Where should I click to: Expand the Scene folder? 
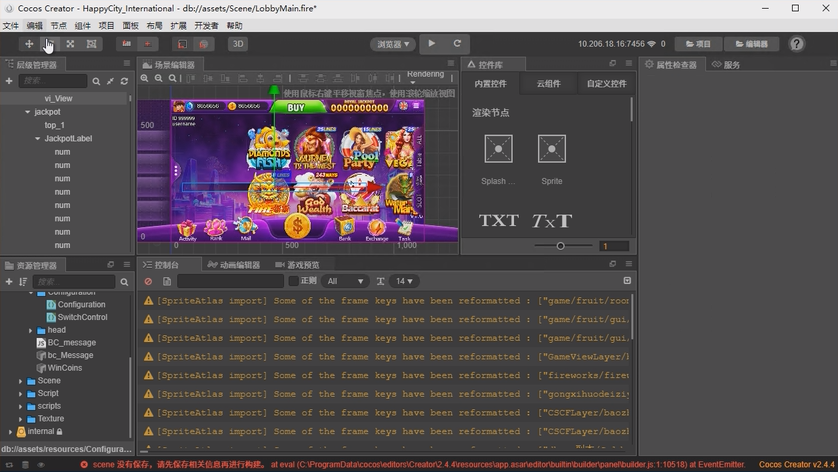20,381
